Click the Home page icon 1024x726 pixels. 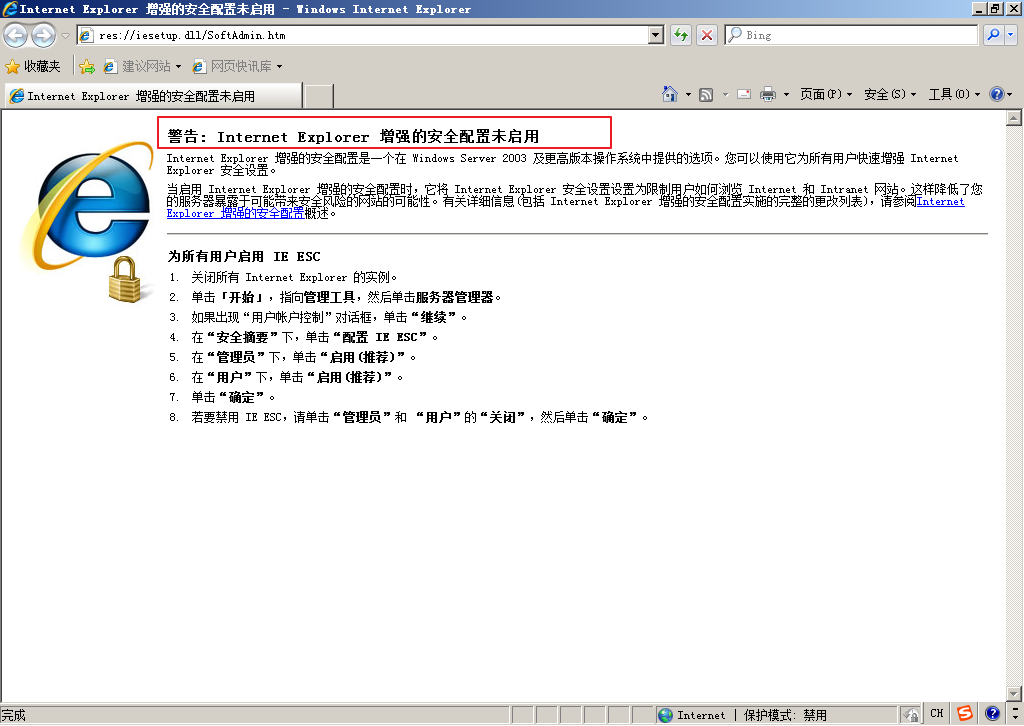(x=670, y=94)
